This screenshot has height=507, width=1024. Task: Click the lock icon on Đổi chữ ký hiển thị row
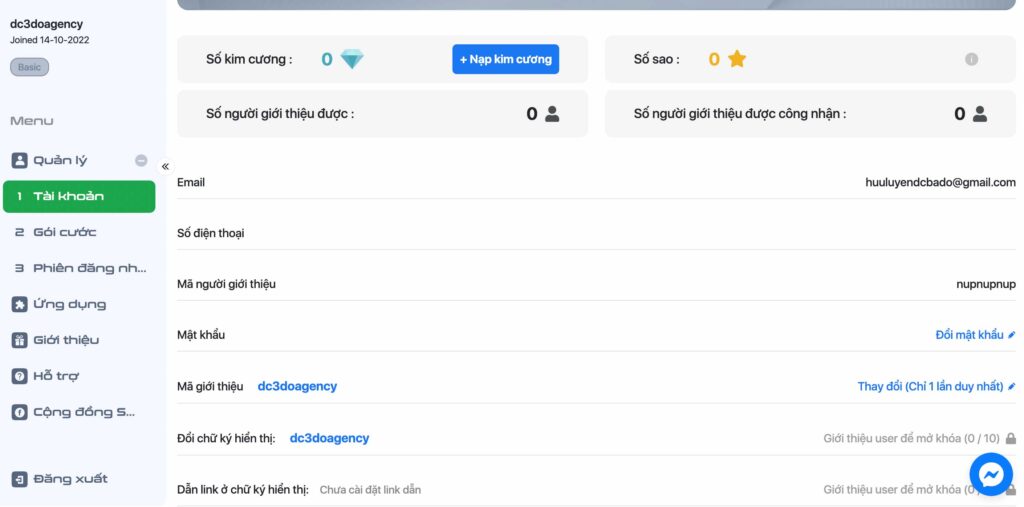(x=1011, y=438)
